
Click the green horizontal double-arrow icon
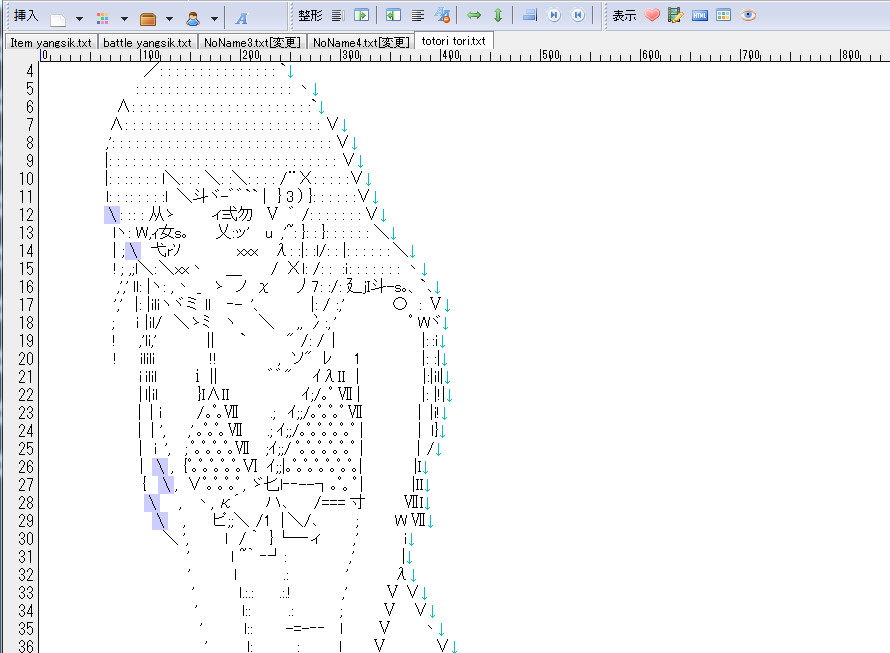click(475, 16)
